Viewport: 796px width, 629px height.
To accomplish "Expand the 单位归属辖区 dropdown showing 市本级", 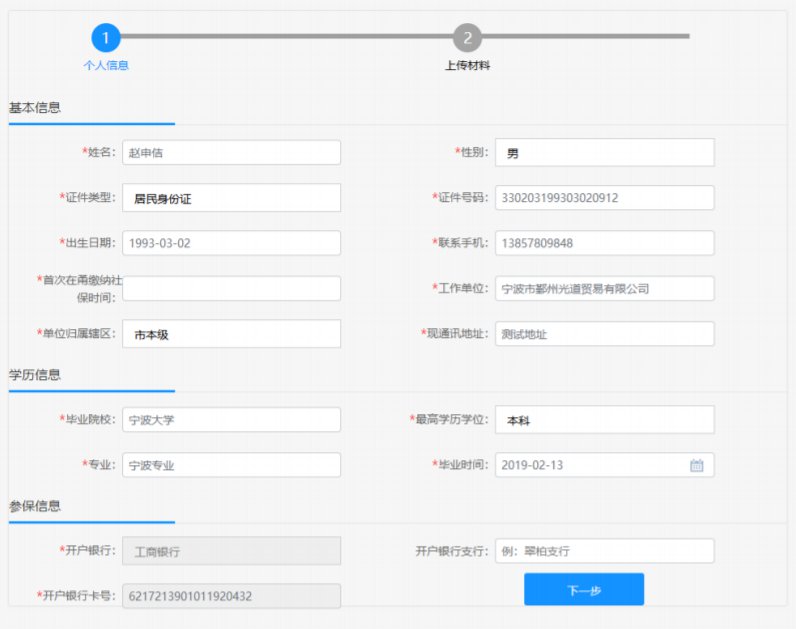I will click(x=231, y=335).
